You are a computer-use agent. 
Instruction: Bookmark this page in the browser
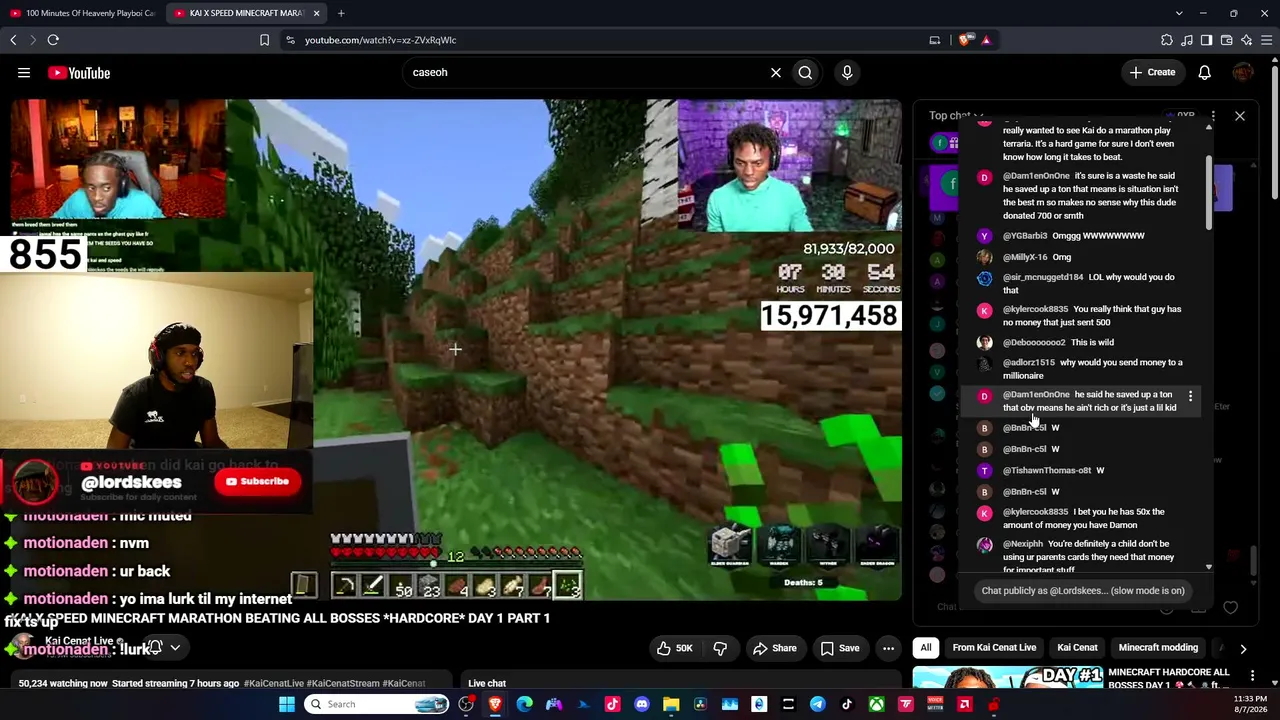click(x=264, y=40)
